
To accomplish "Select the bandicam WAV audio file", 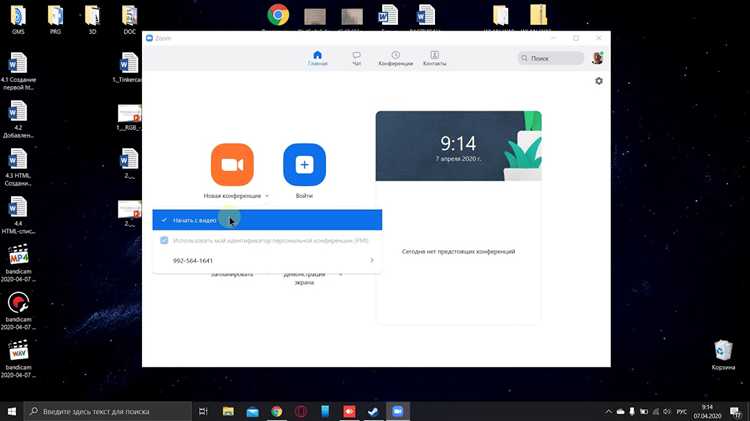I will (18, 359).
